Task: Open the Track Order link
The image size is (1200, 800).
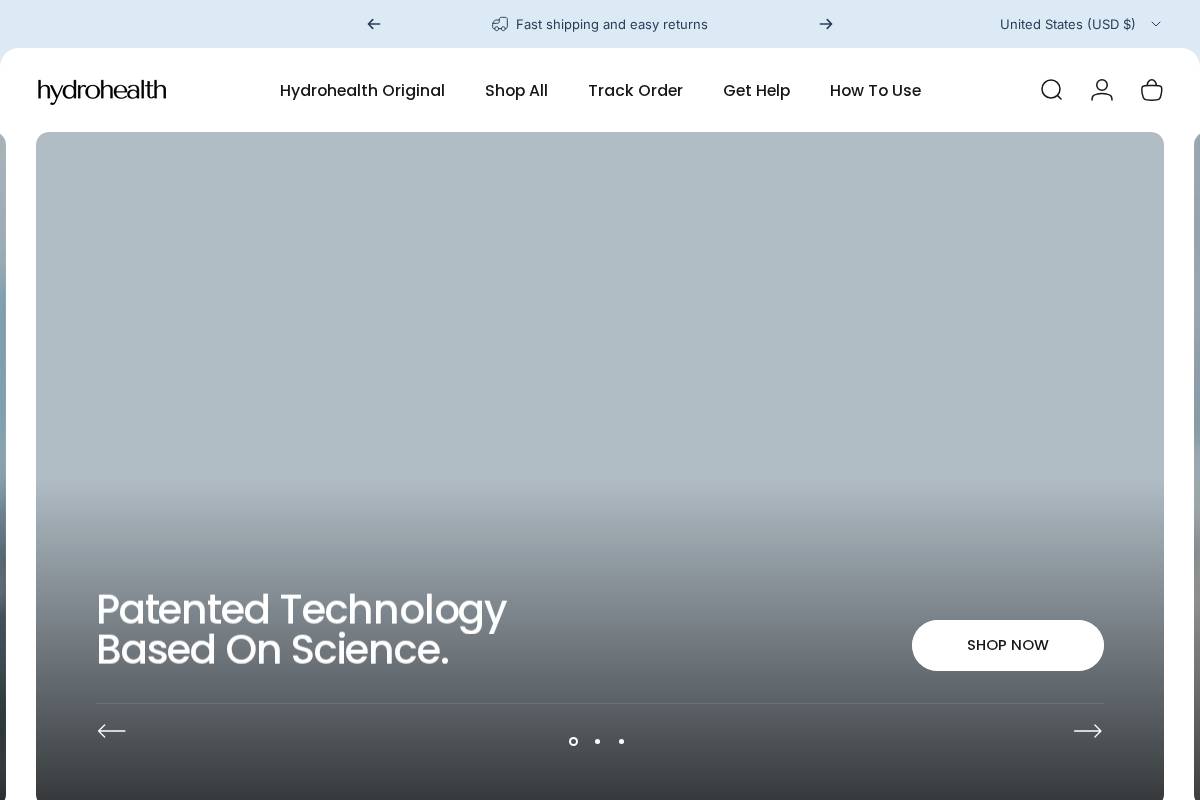Action: pos(636,90)
